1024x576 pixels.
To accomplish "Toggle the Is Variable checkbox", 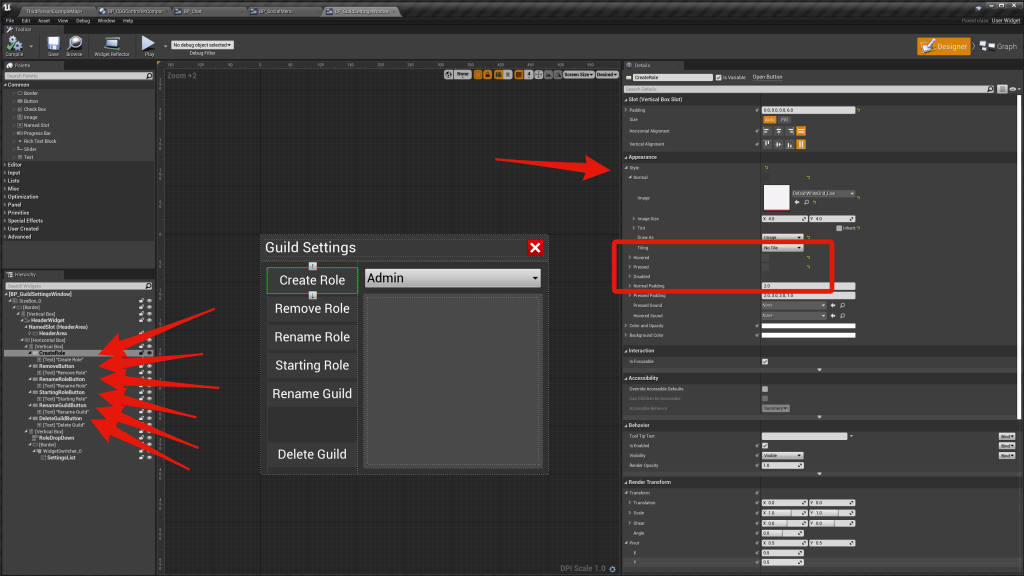I will tap(721, 77).
